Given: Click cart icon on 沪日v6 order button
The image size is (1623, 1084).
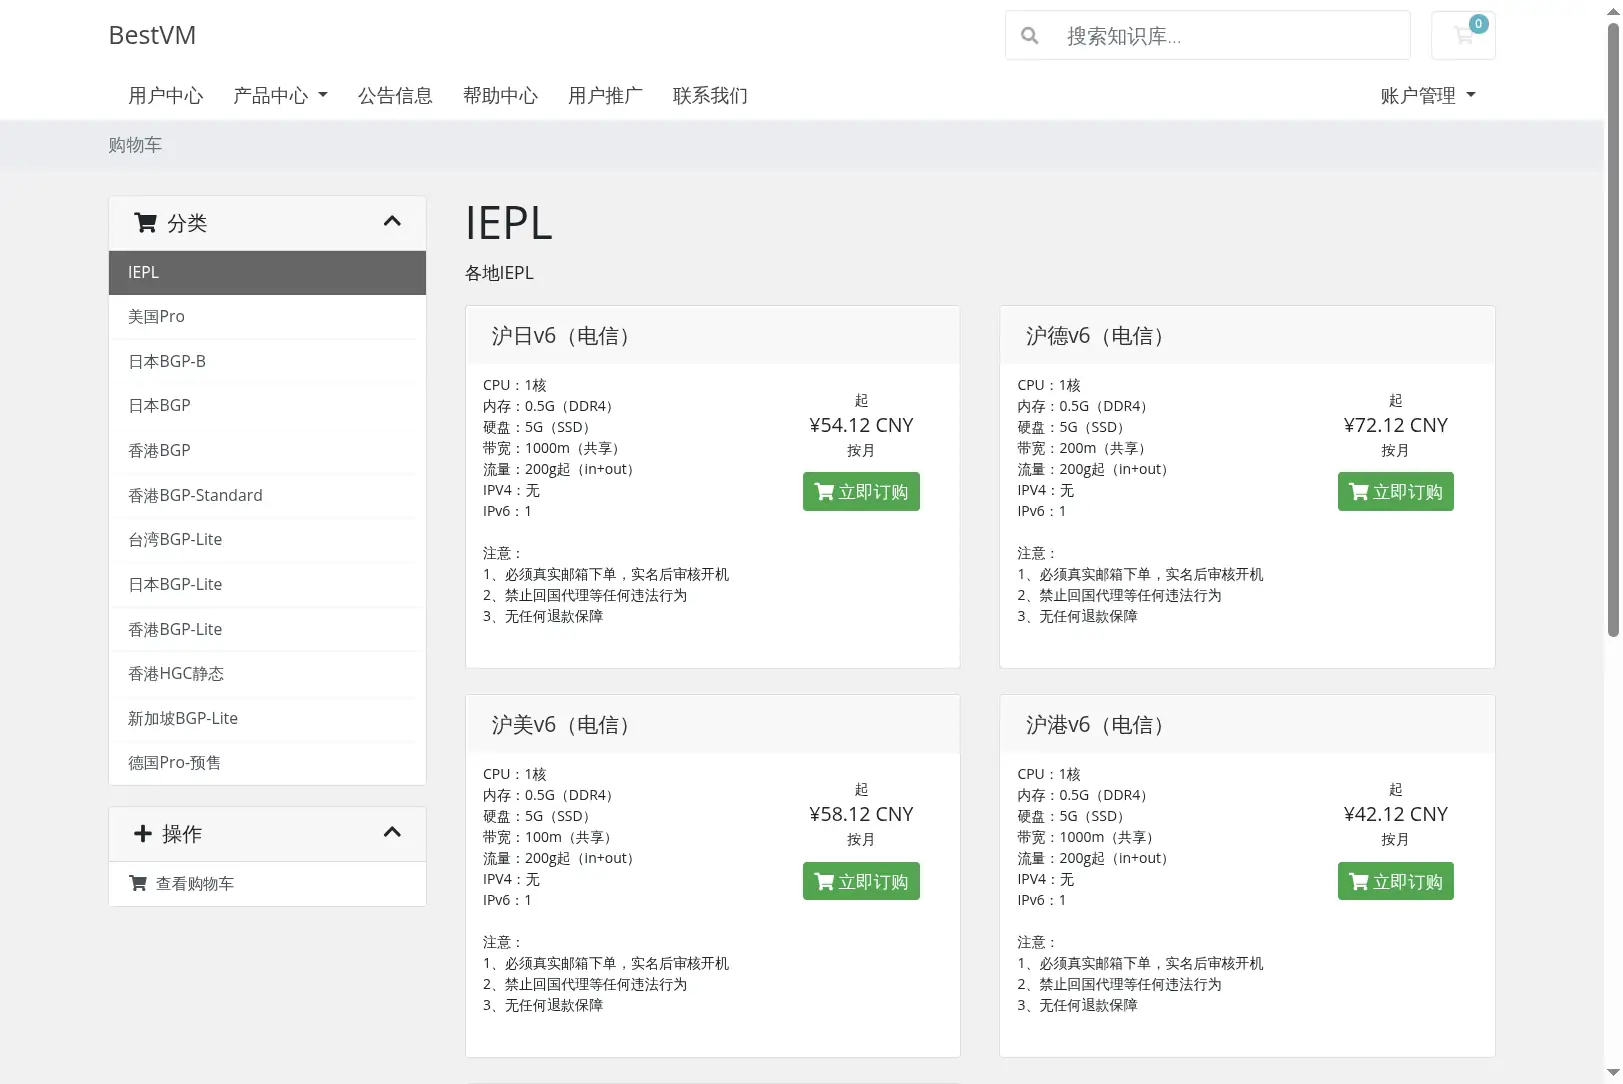Looking at the screenshot, I should (824, 492).
